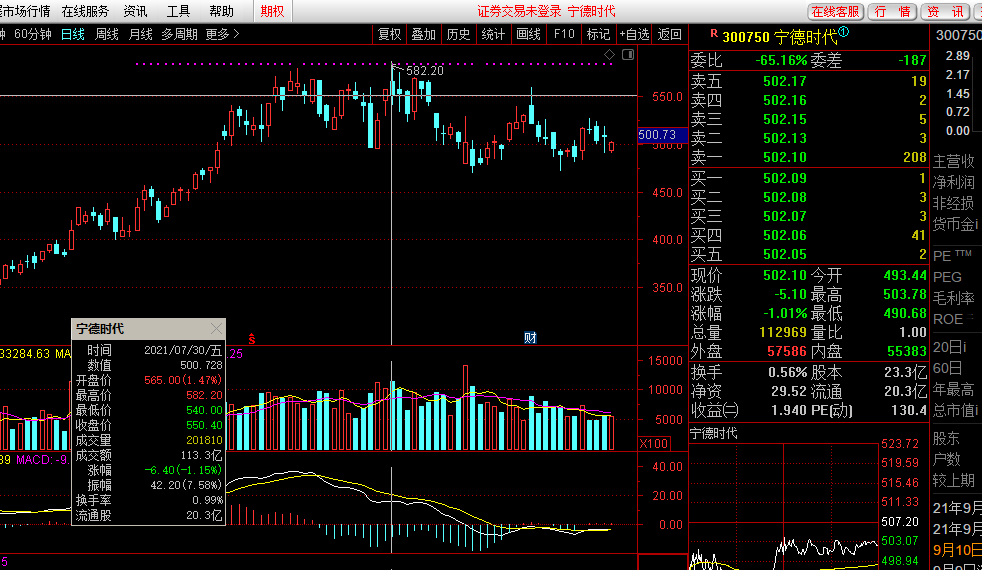The height and width of the screenshot is (570, 982).
Task: Switch to 多周期 multi-period view
Action: click(179, 34)
